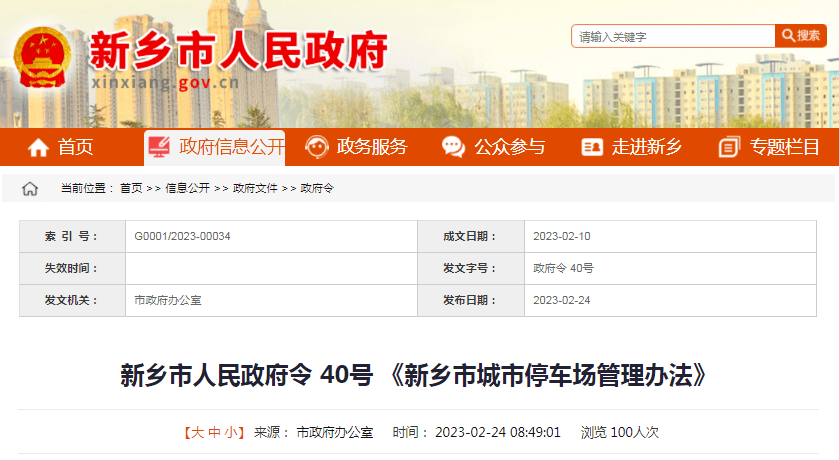Select index number G0001/2023-00034
Image resolution: width=839 pixels, height=460 pixels.
click(x=182, y=236)
